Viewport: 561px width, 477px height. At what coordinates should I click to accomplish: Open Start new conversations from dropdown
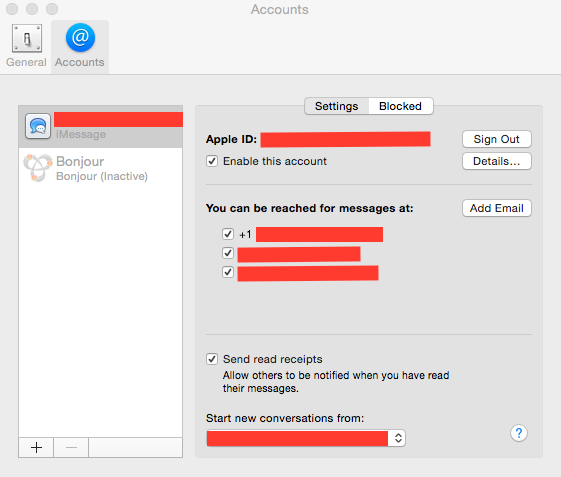pyautogui.click(x=306, y=438)
